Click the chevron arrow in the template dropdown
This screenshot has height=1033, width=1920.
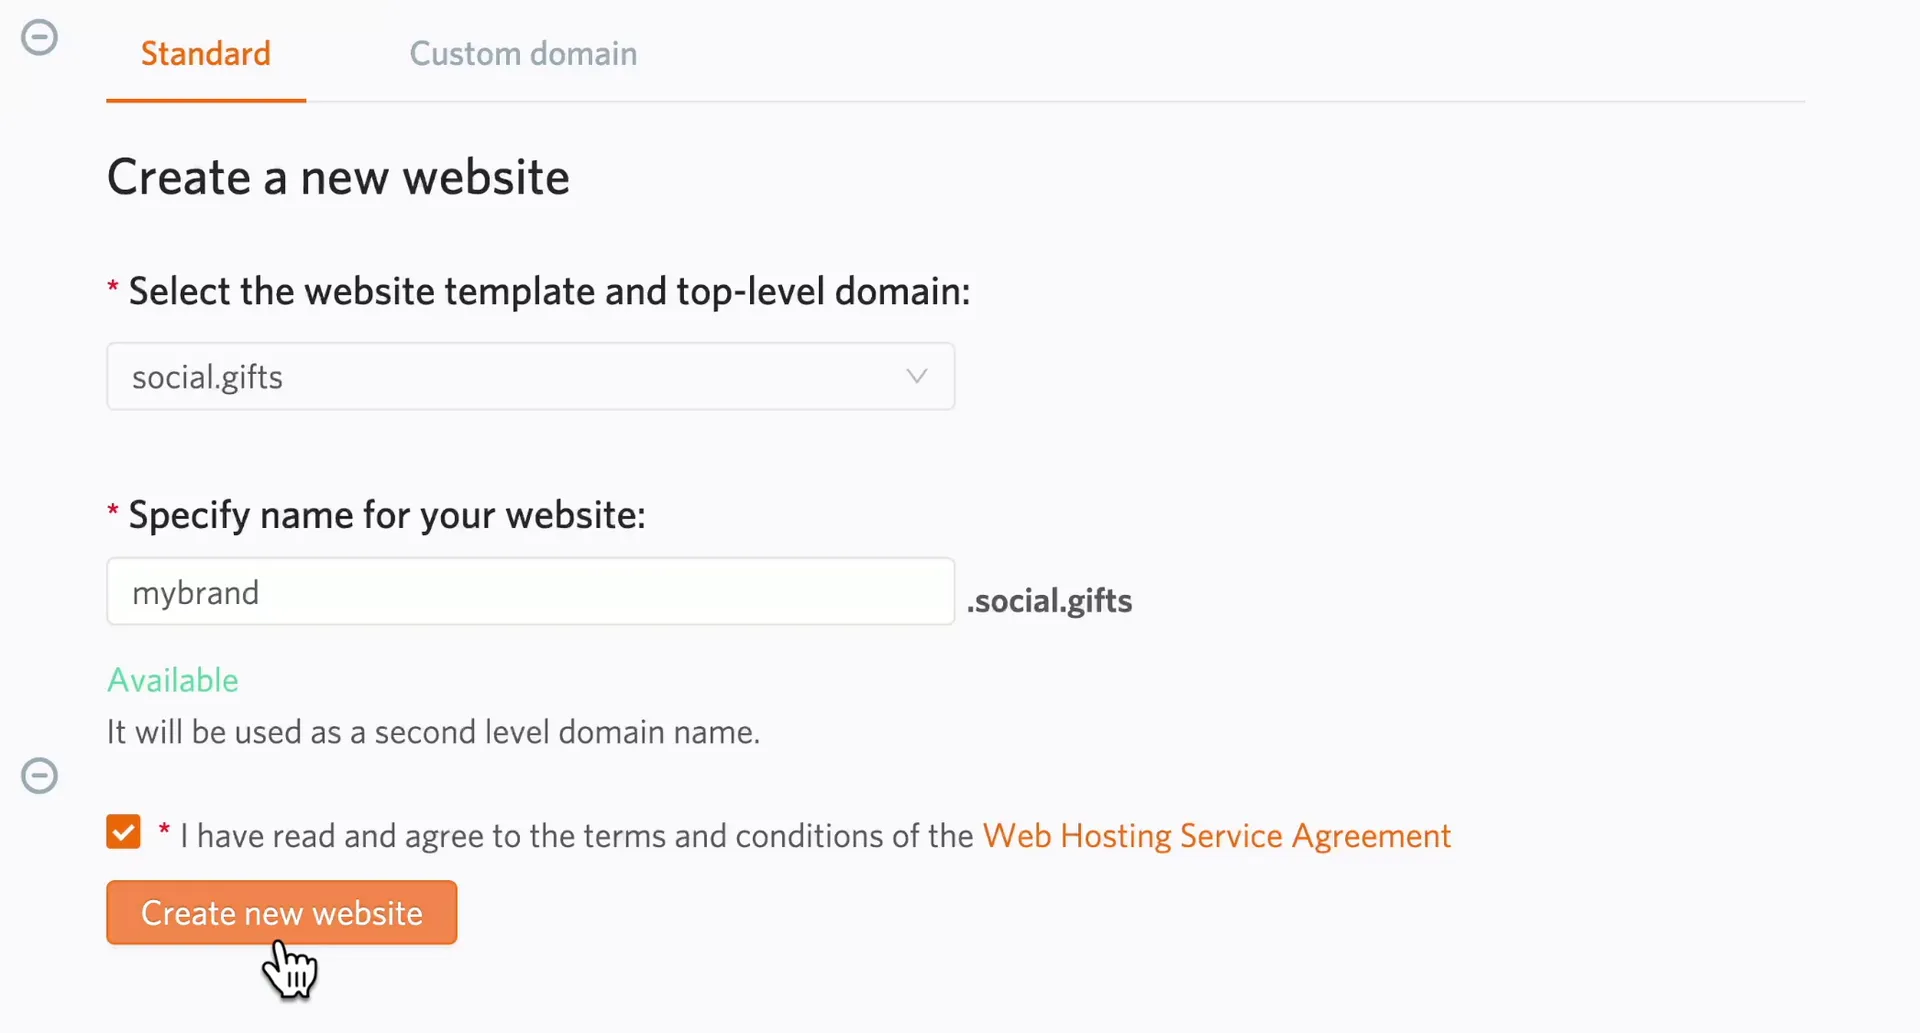tap(916, 377)
